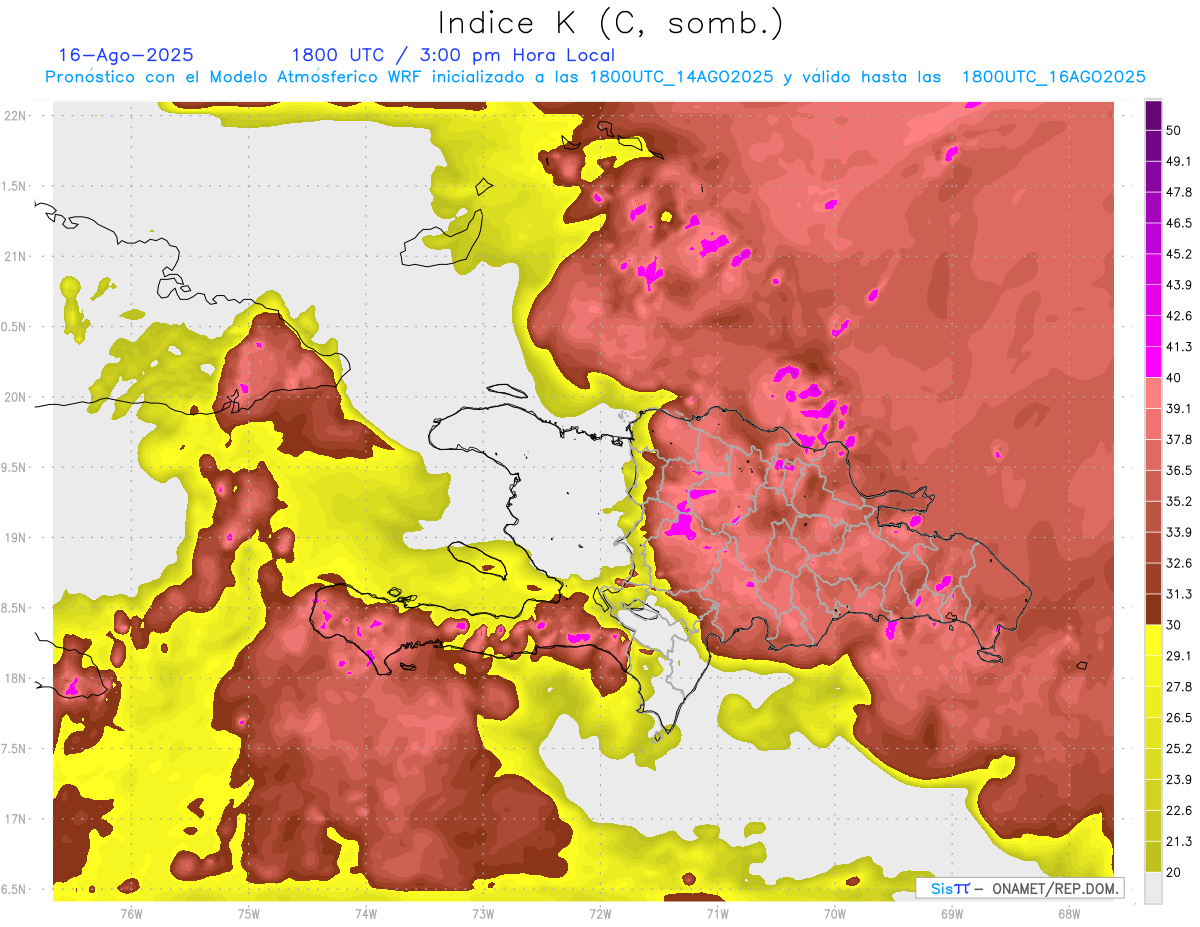Click the latitude label '18N'
The height and width of the screenshot is (927, 1200).
click(x=16, y=679)
